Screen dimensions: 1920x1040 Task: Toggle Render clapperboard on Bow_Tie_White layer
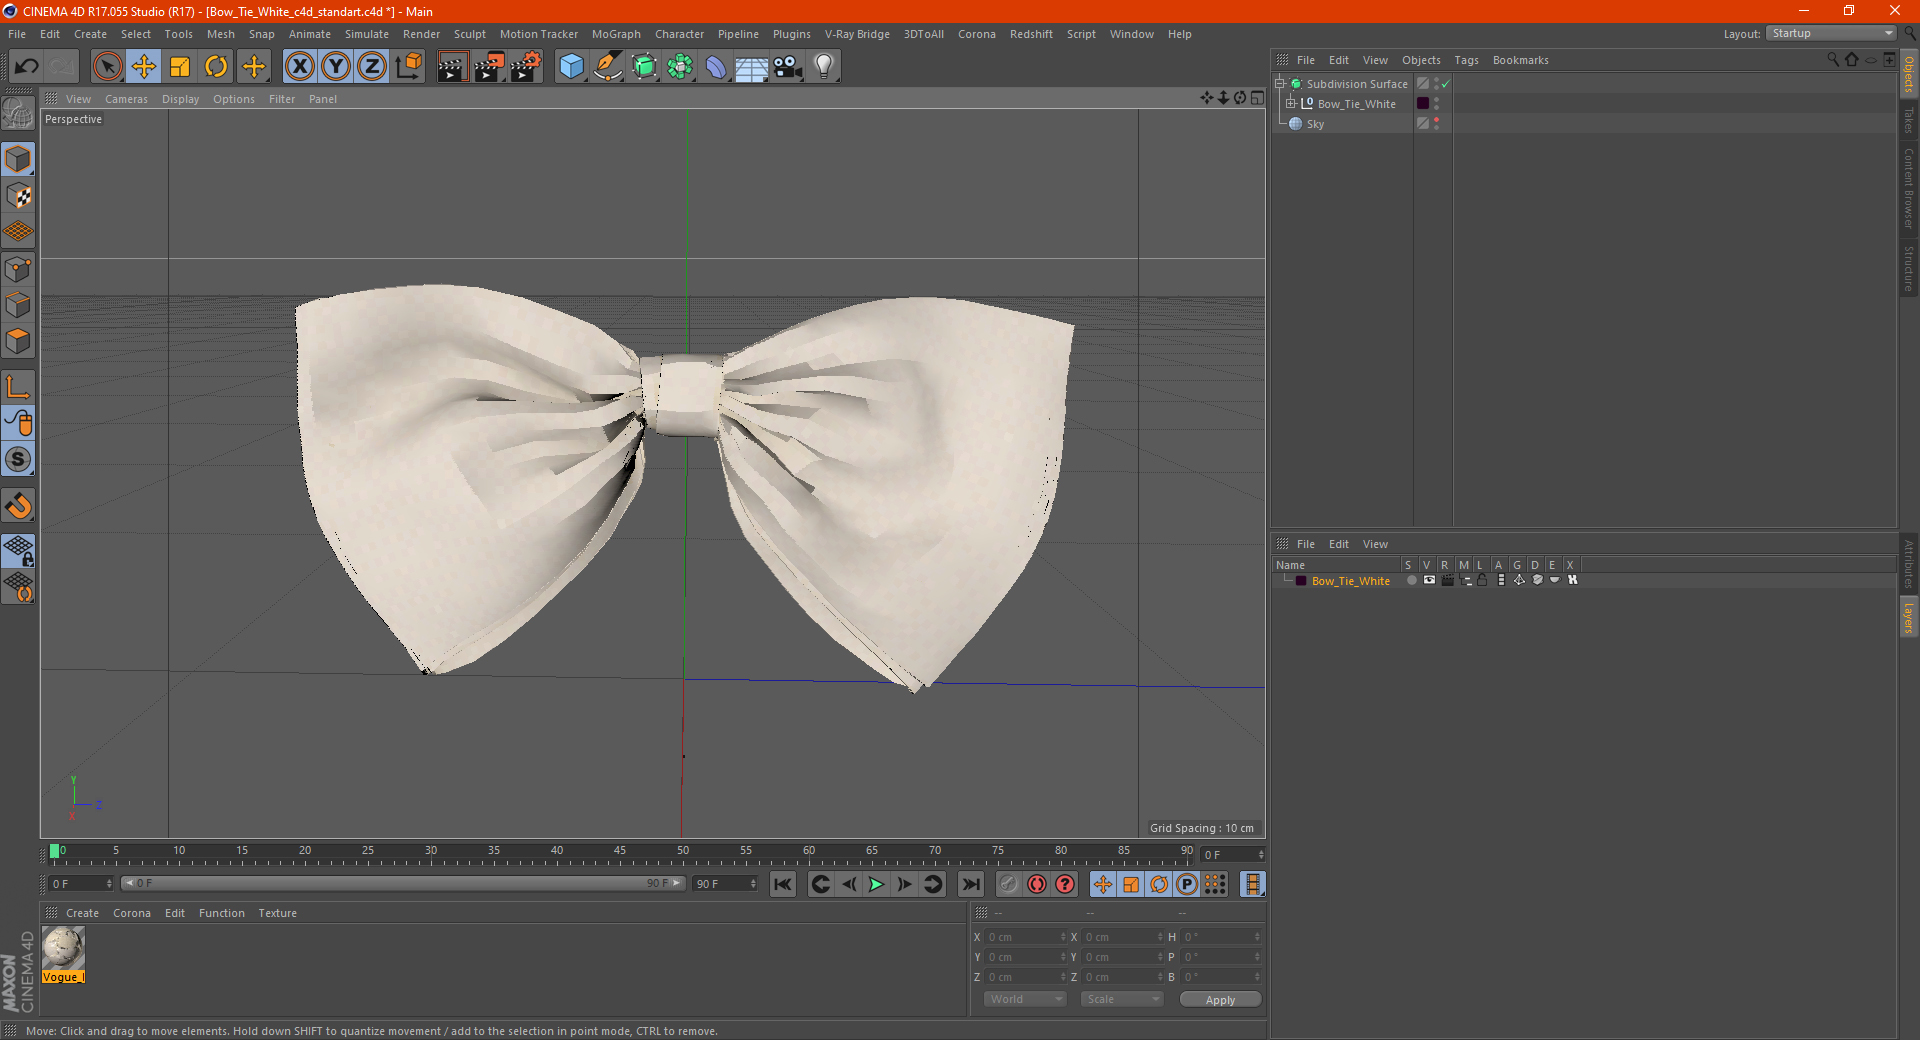(x=1447, y=580)
